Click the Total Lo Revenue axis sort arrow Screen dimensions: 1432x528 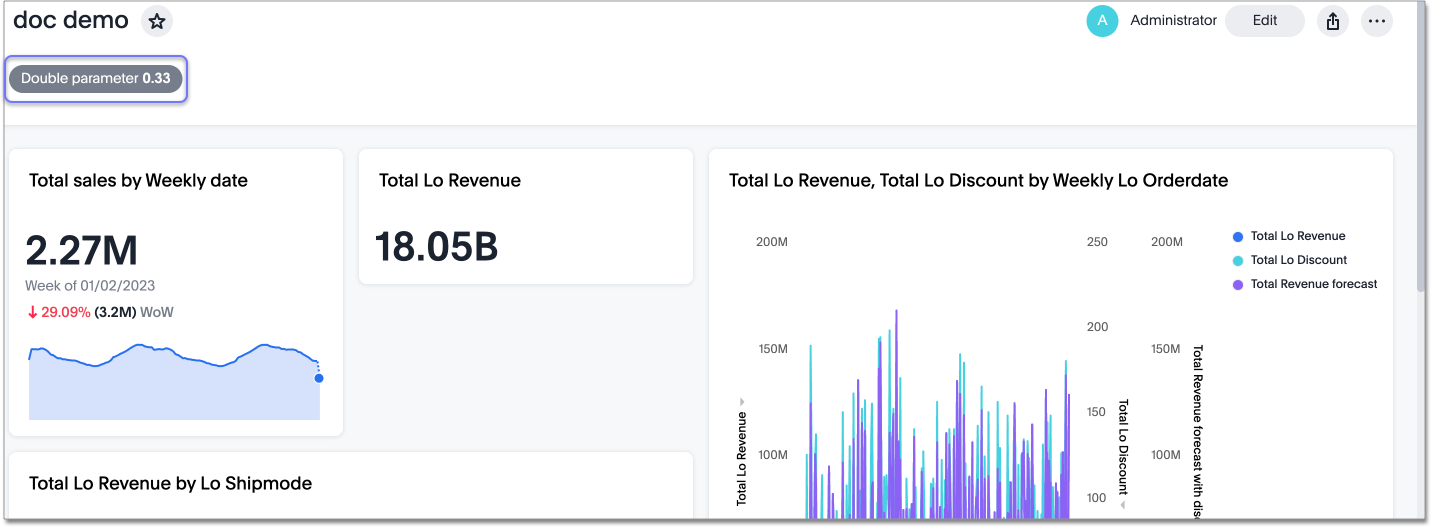tap(742, 400)
